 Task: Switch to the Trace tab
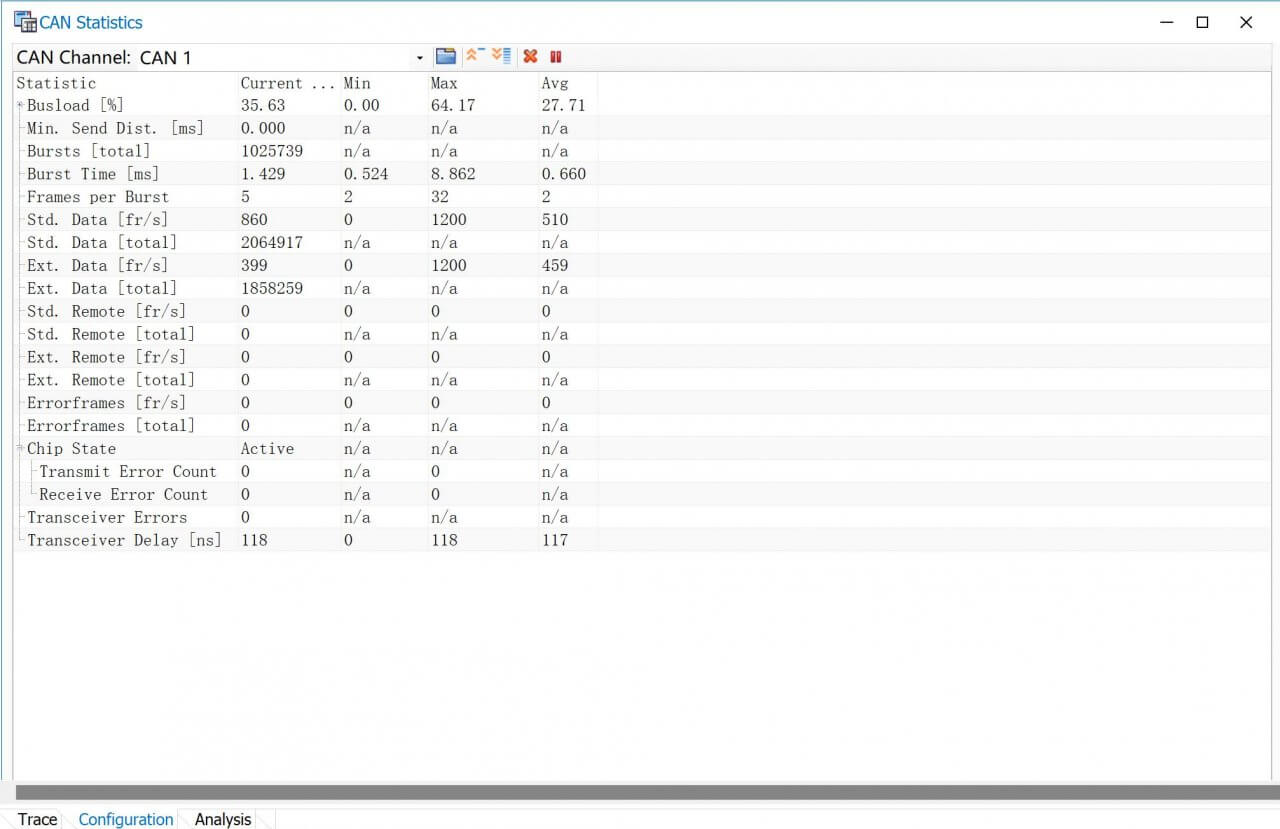[x=37, y=819]
